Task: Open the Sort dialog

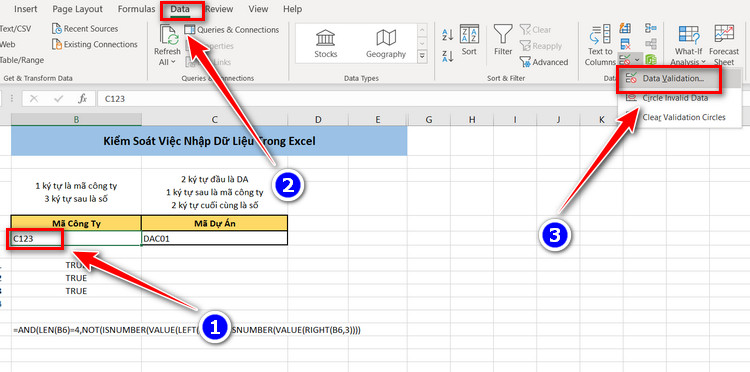Action: coord(469,40)
